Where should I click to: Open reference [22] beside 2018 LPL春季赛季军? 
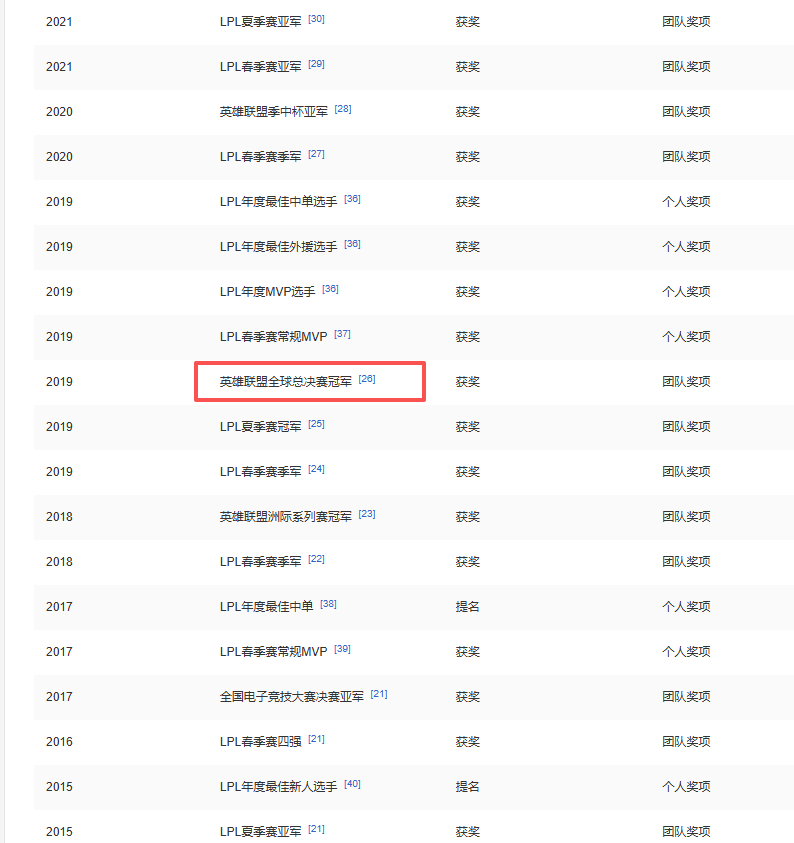click(x=316, y=560)
